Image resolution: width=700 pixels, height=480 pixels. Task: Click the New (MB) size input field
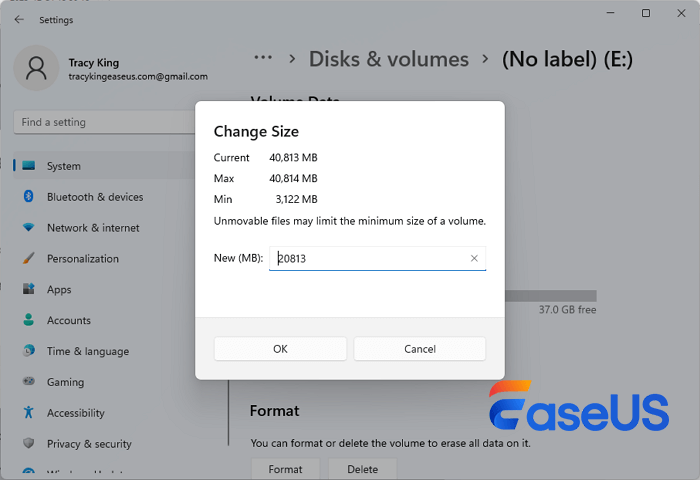pyautogui.click(x=377, y=258)
